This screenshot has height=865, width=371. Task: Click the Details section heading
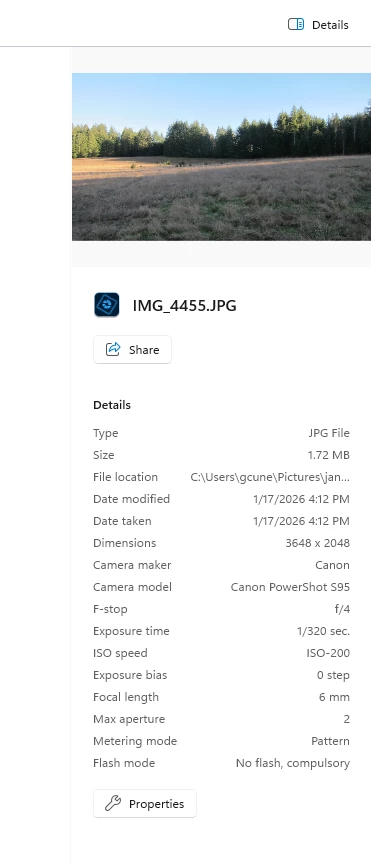112,405
